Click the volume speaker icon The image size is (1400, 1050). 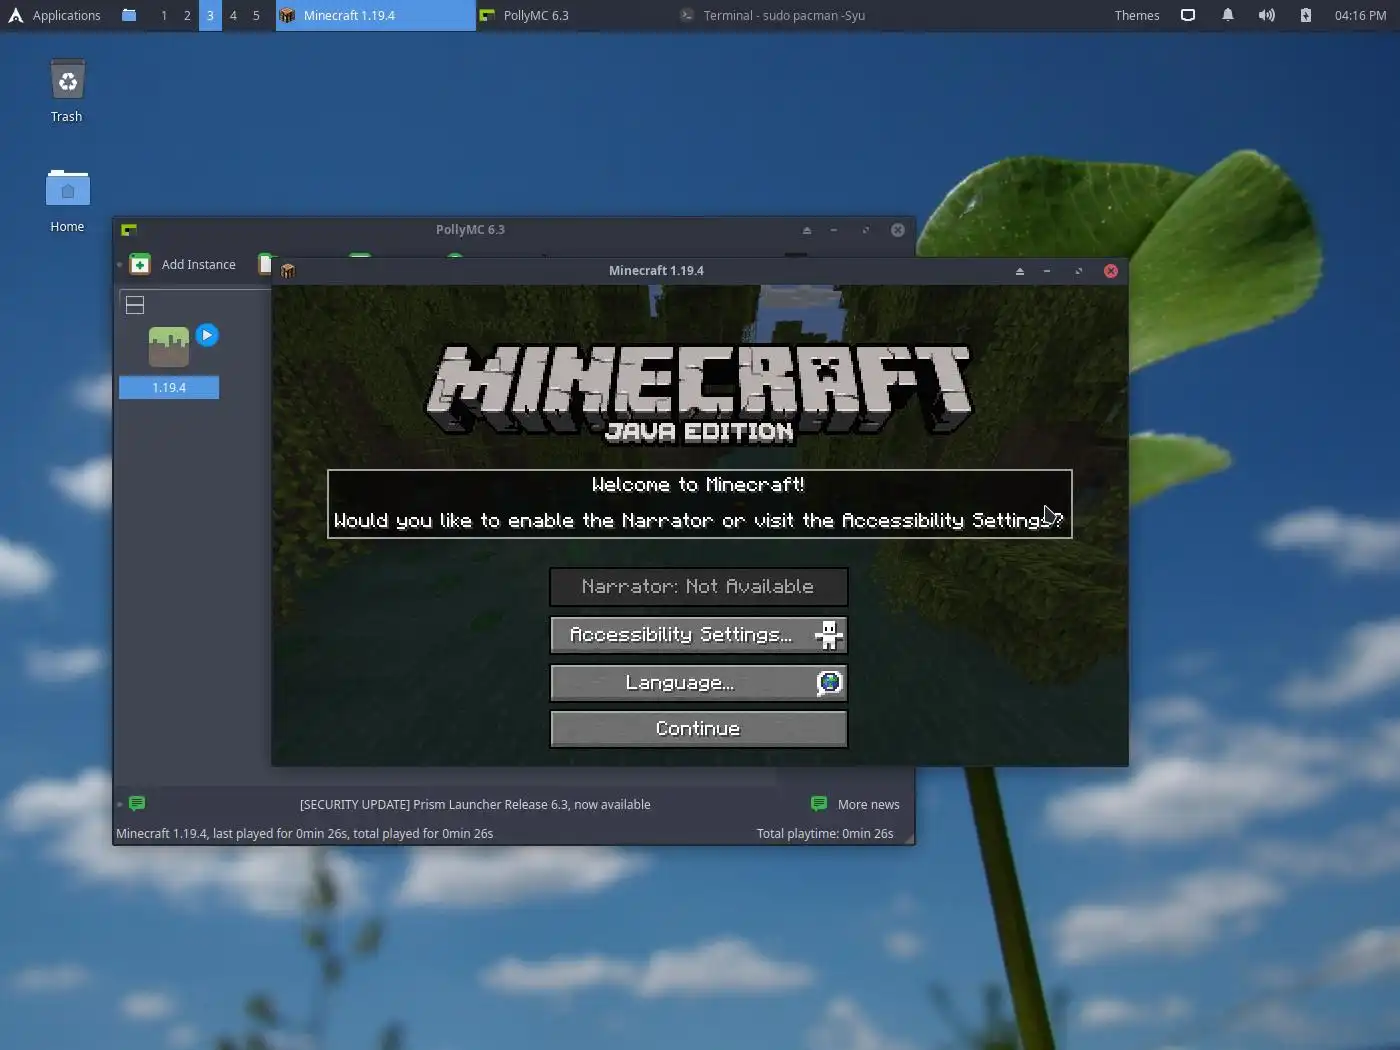pyautogui.click(x=1266, y=15)
